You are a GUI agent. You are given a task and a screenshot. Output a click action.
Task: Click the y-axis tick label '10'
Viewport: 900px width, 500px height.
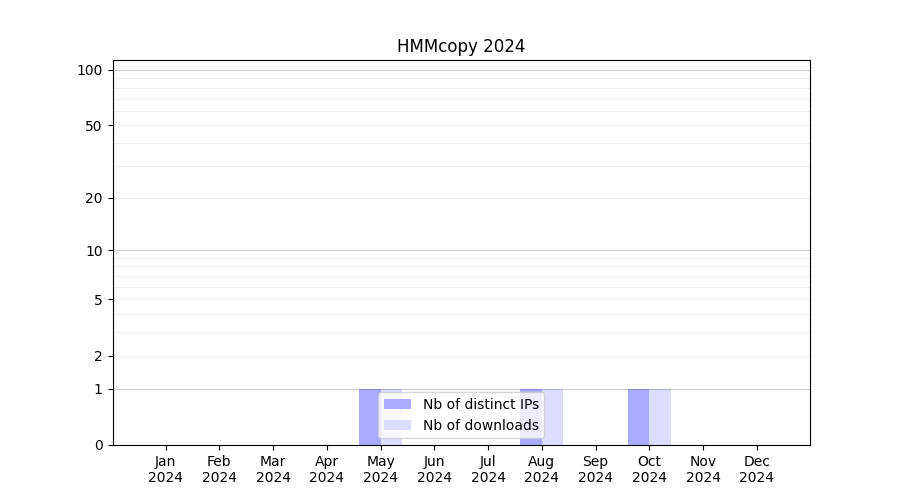pyautogui.click(x=94, y=251)
